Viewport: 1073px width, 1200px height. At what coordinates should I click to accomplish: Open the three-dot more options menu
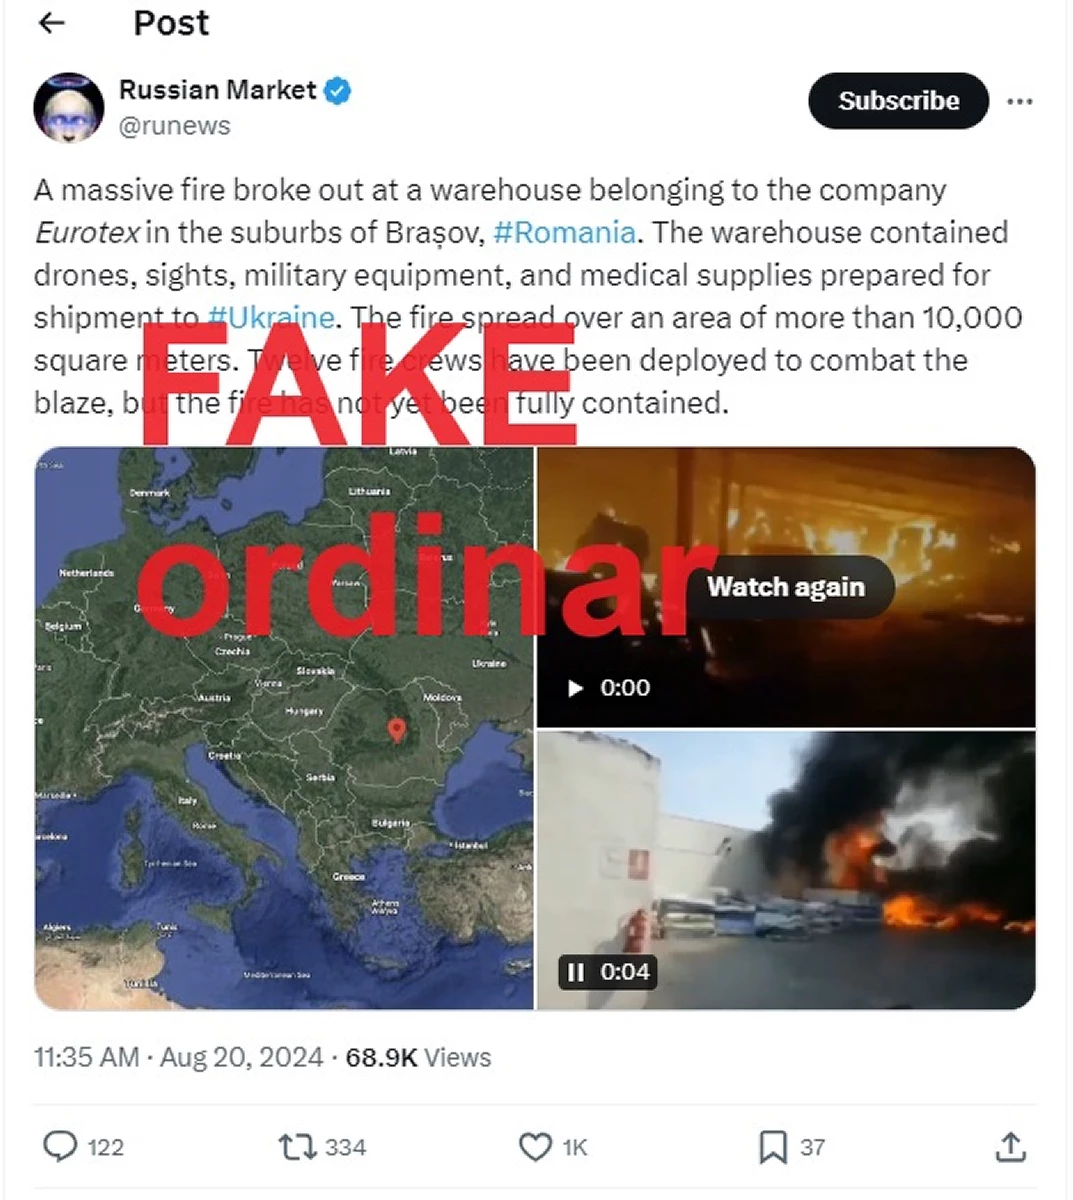tap(1019, 102)
